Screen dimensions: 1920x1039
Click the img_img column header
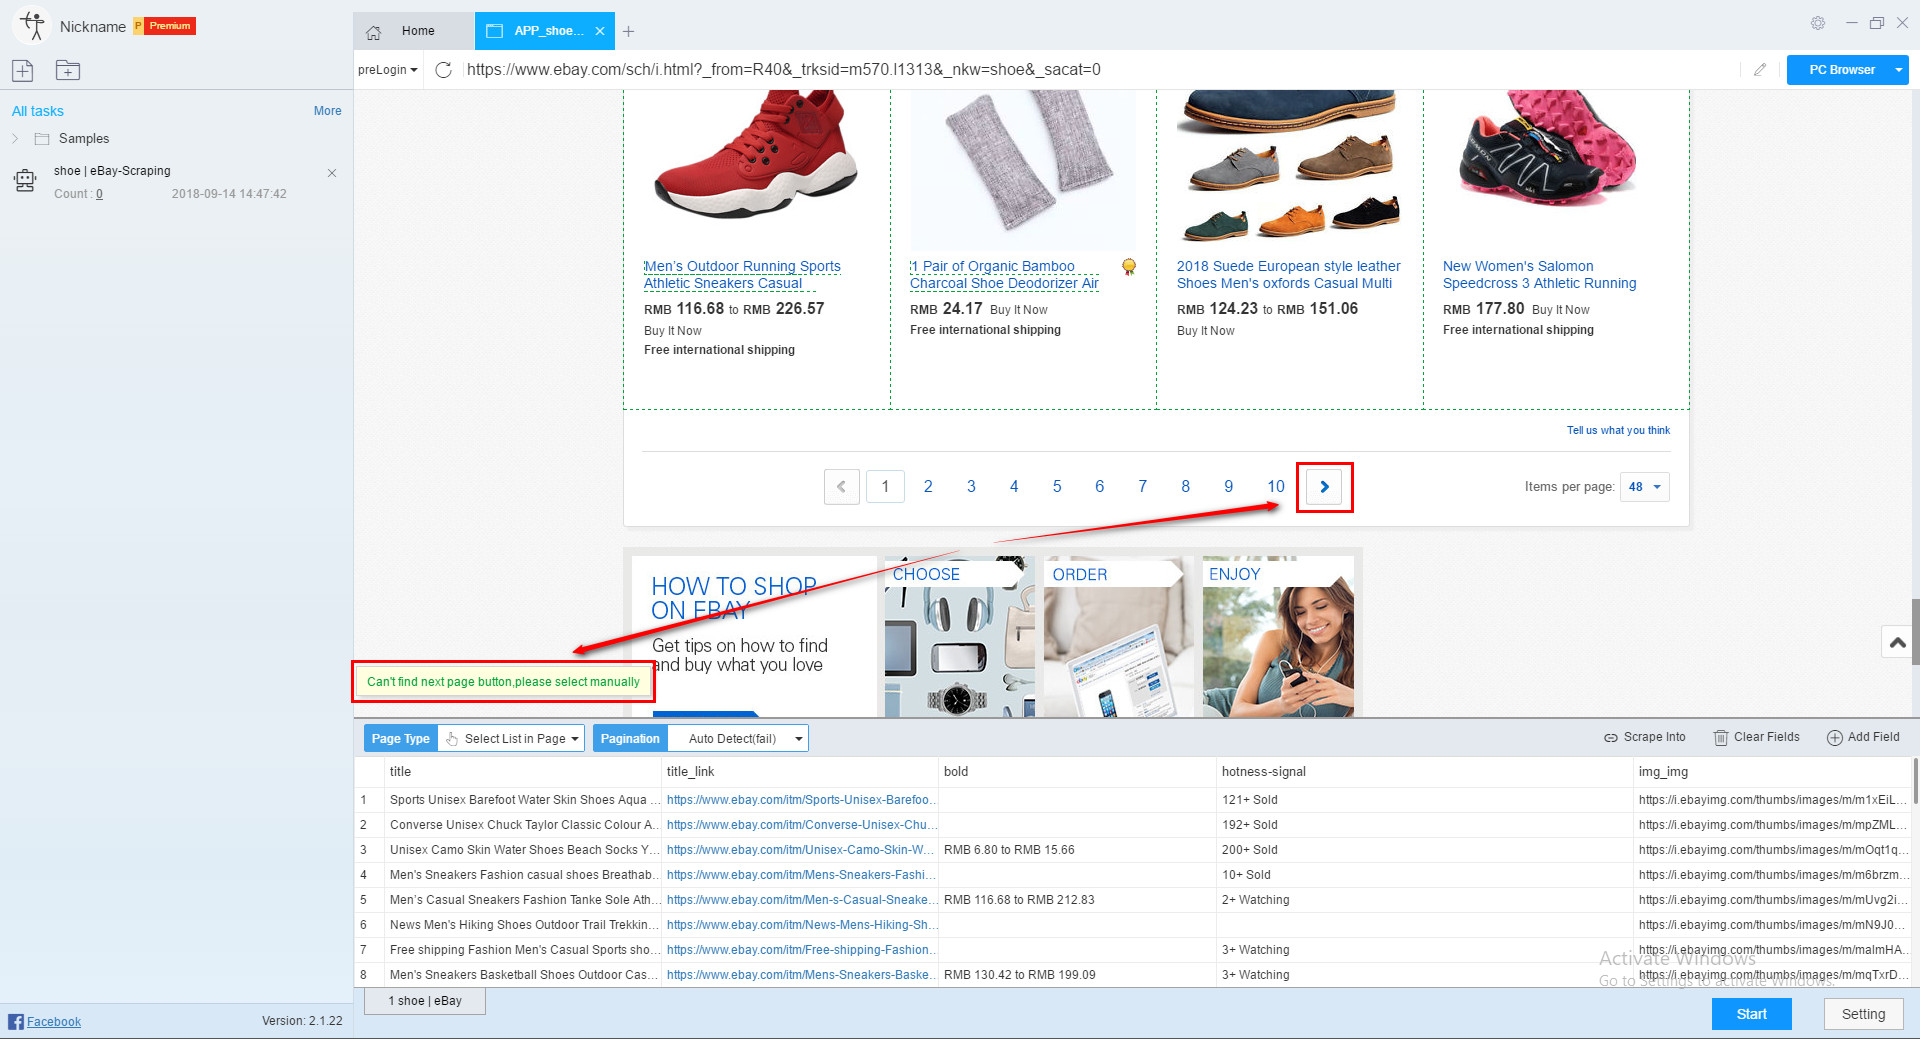click(x=1772, y=772)
